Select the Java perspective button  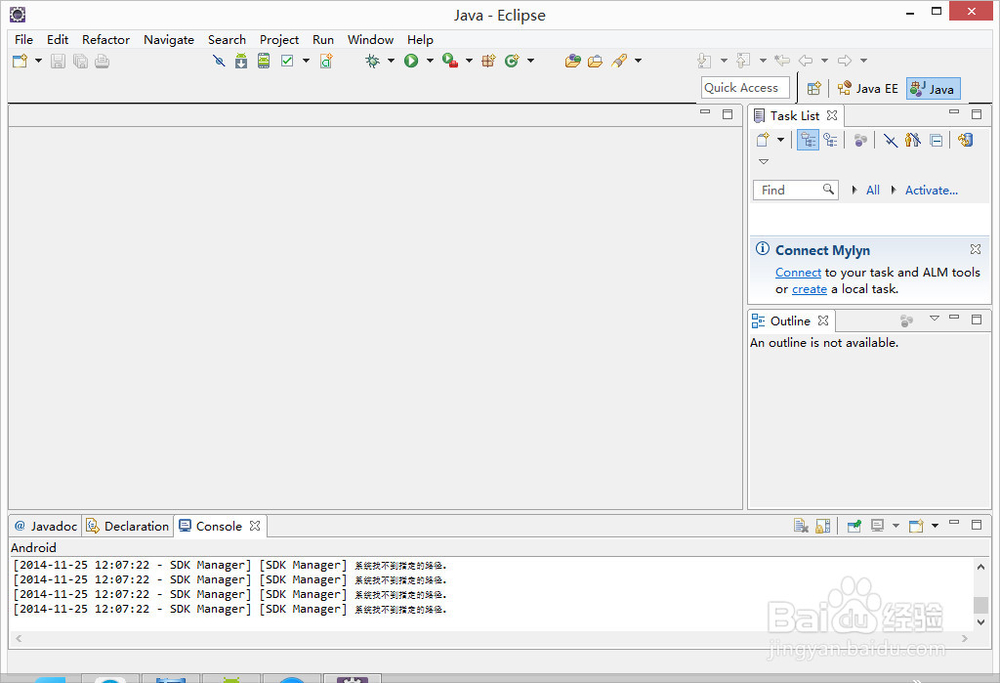[x=932, y=89]
